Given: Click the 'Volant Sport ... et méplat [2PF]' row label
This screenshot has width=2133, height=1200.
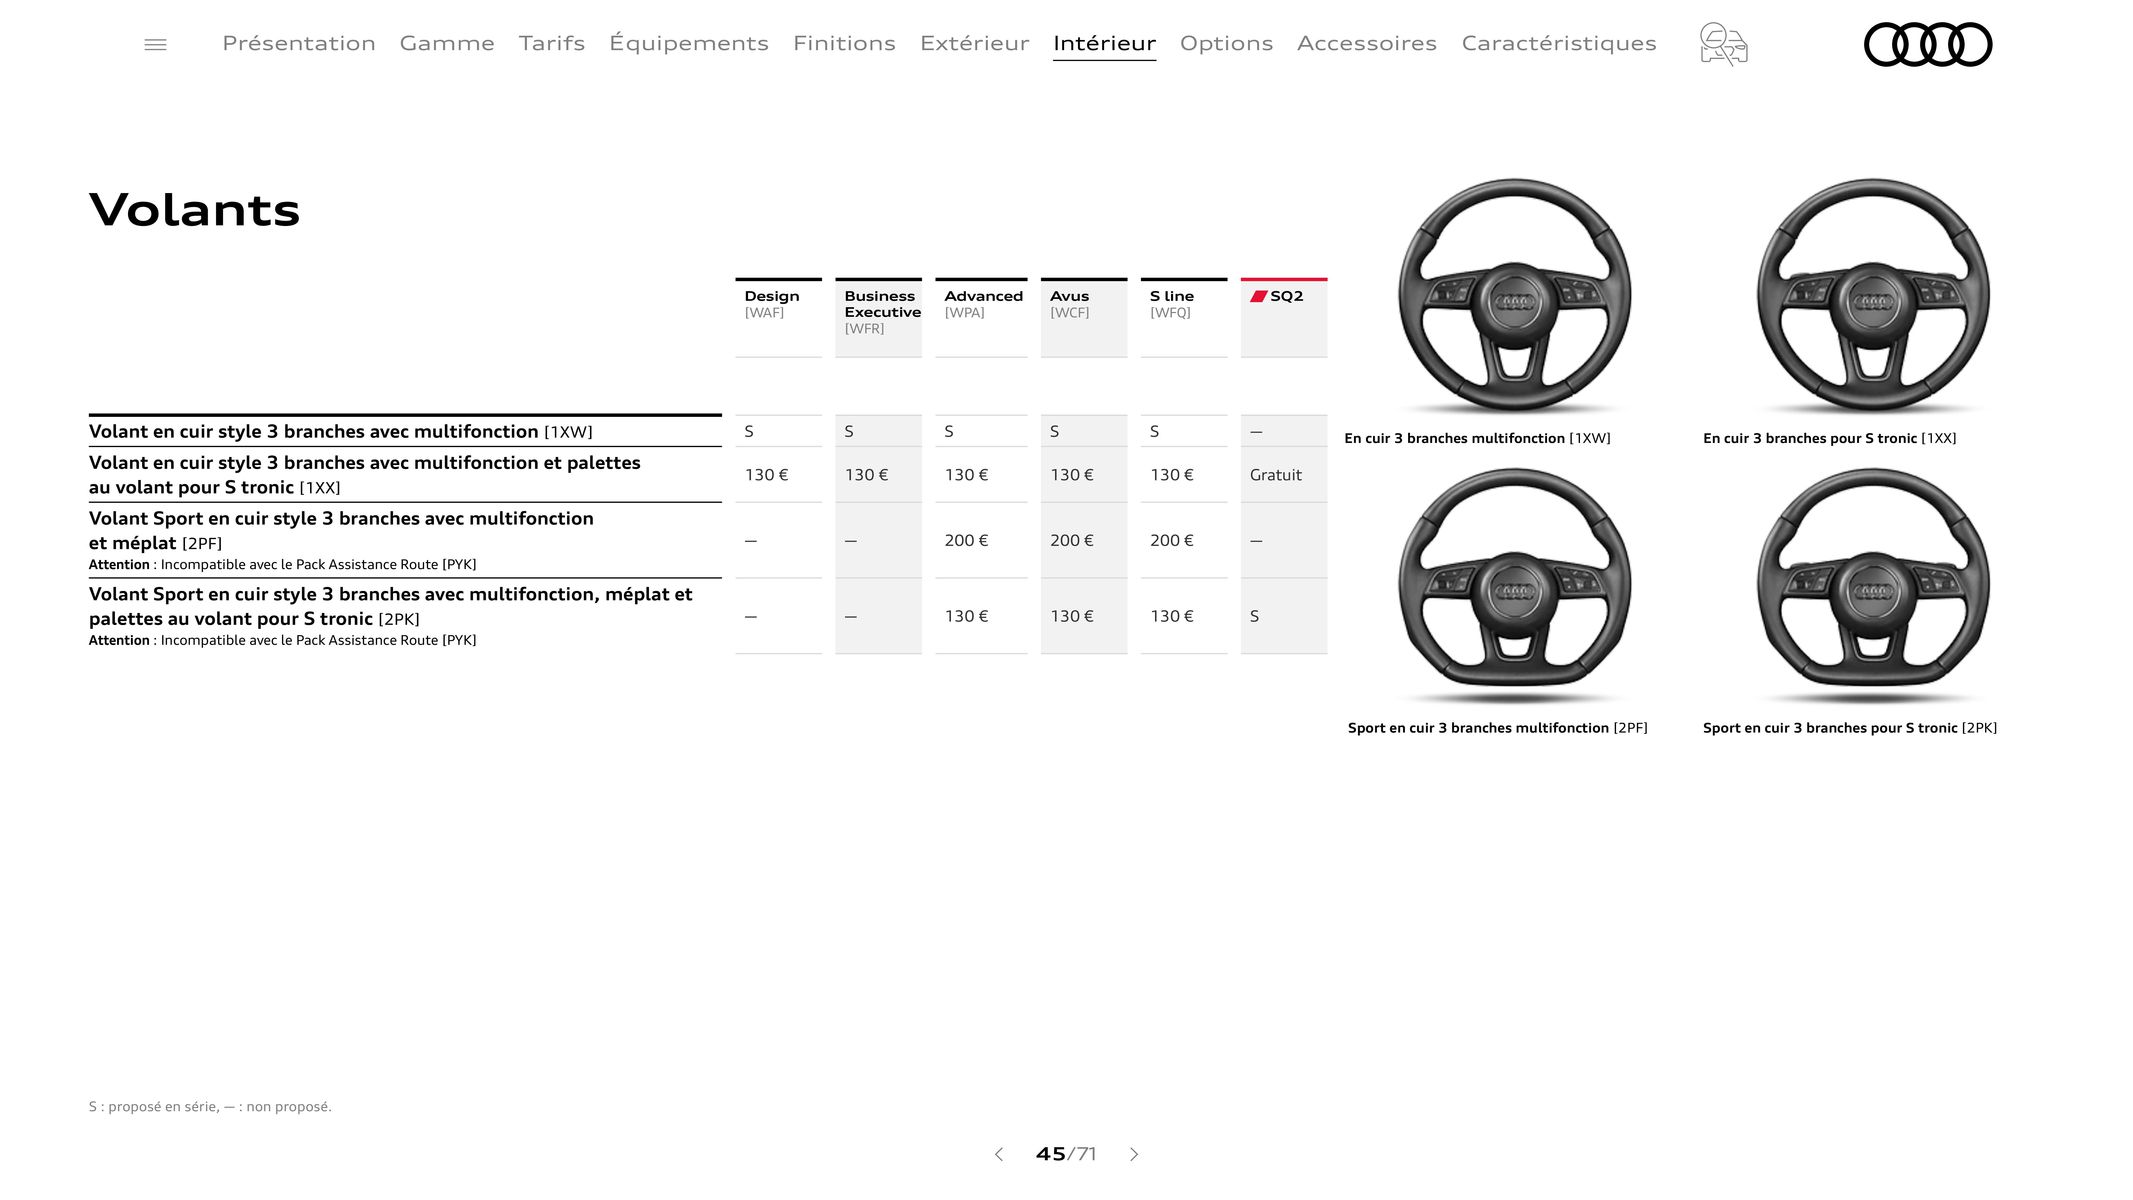Looking at the screenshot, I should pyautogui.click(x=341, y=530).
